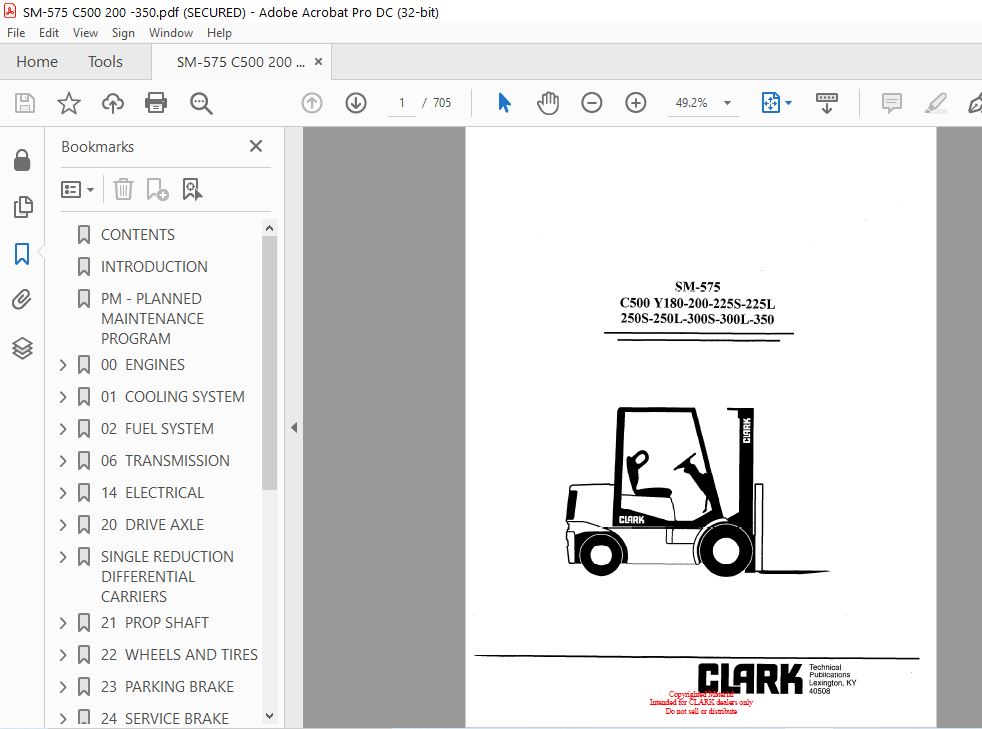Toggle the Bookmarks panel icon in sidebar
This screenshot has width=982, height=729.
[x=22, y=254]
